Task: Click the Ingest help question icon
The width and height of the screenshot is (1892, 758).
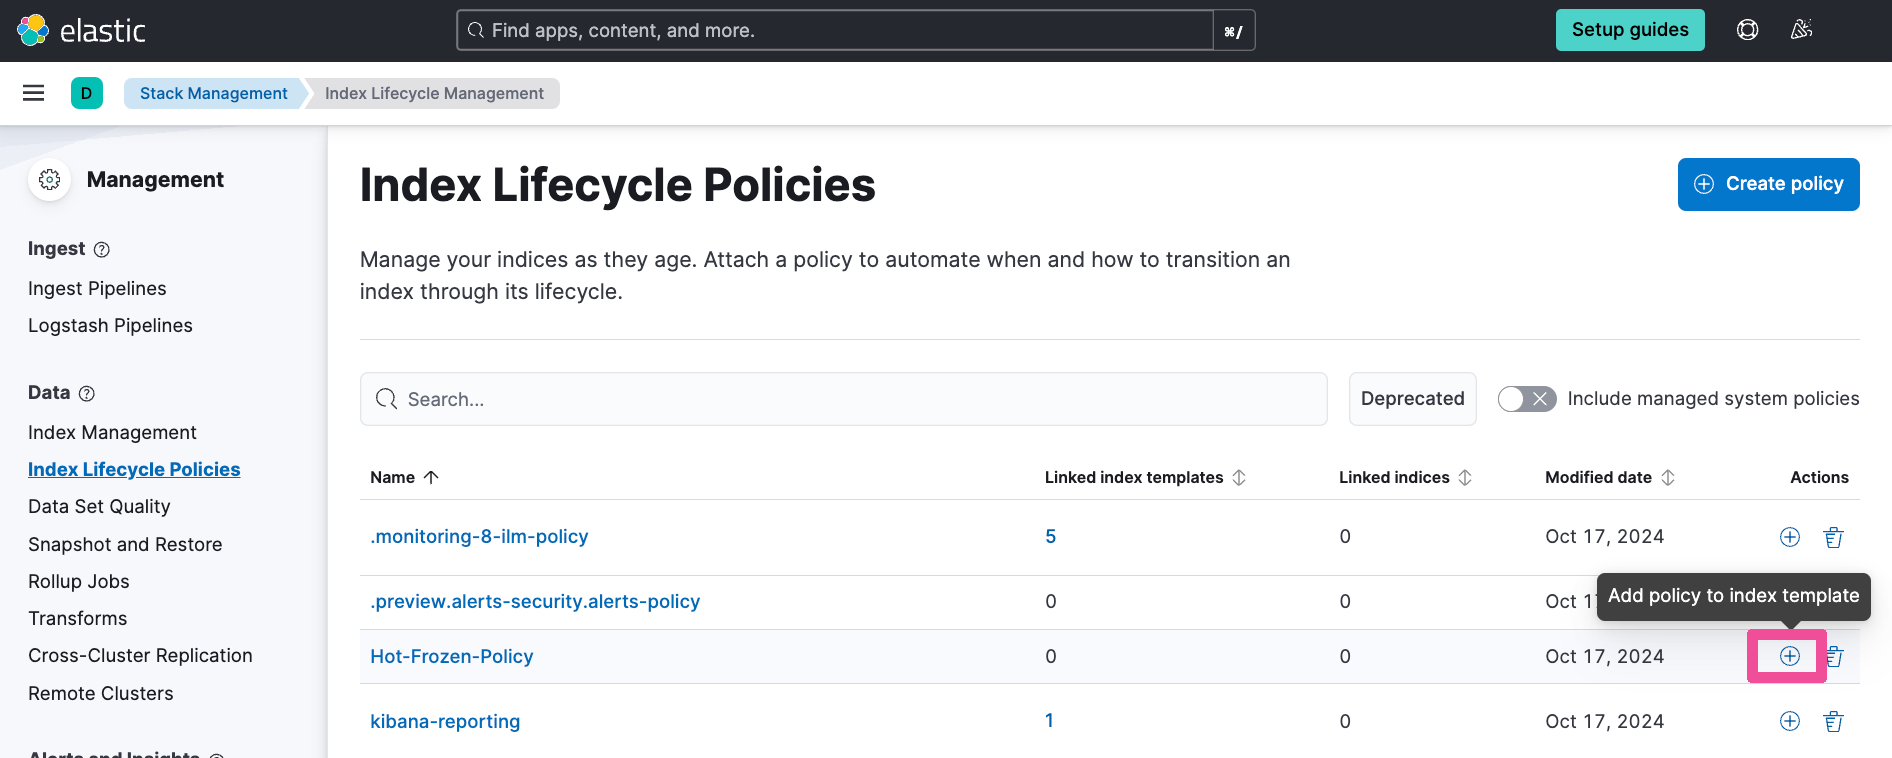Action: click(x=101, y=249)
